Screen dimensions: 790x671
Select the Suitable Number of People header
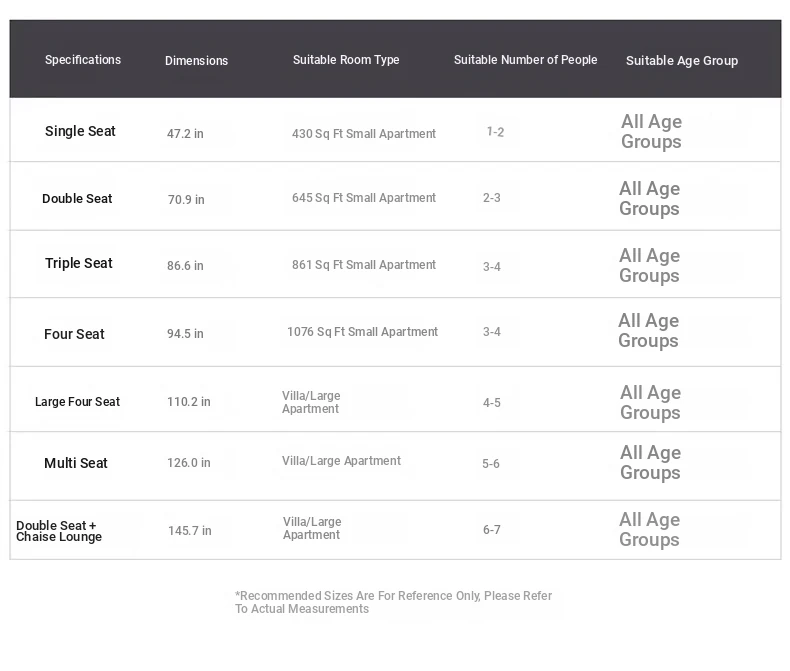(525, 60)
